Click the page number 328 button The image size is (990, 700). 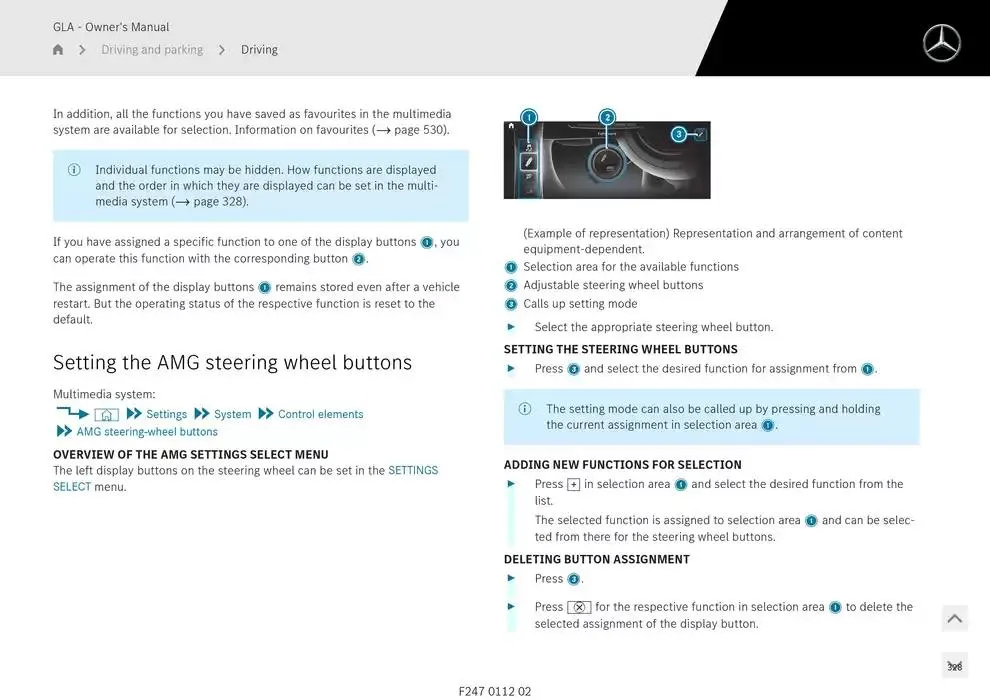point(954,666)
